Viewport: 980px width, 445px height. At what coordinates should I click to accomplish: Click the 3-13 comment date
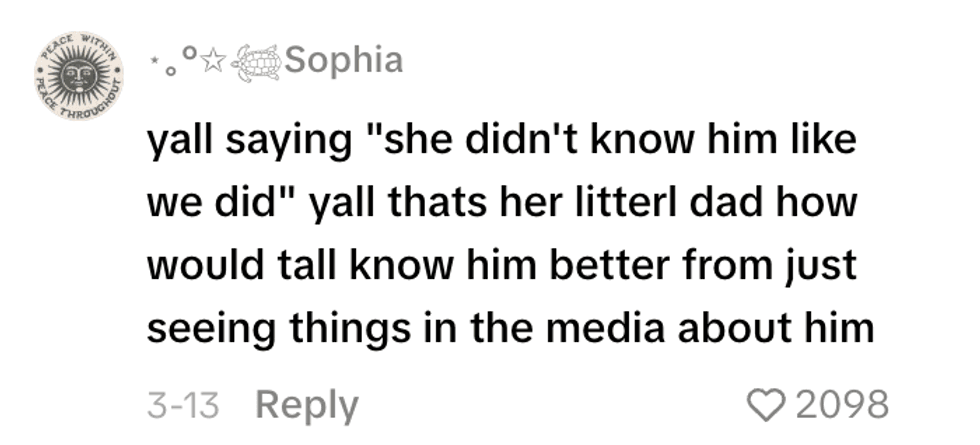182,405
